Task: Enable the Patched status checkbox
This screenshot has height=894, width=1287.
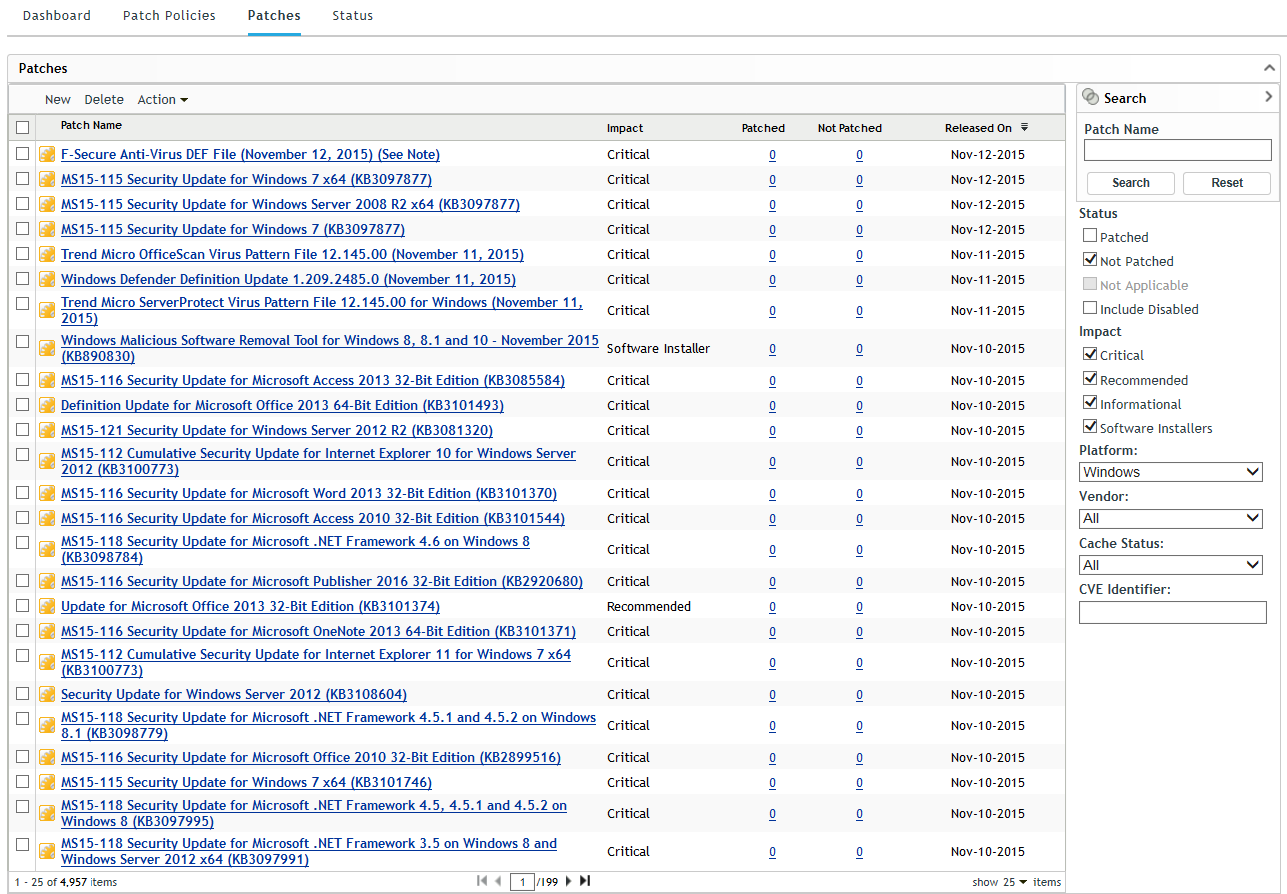Action: [1090, 237]
